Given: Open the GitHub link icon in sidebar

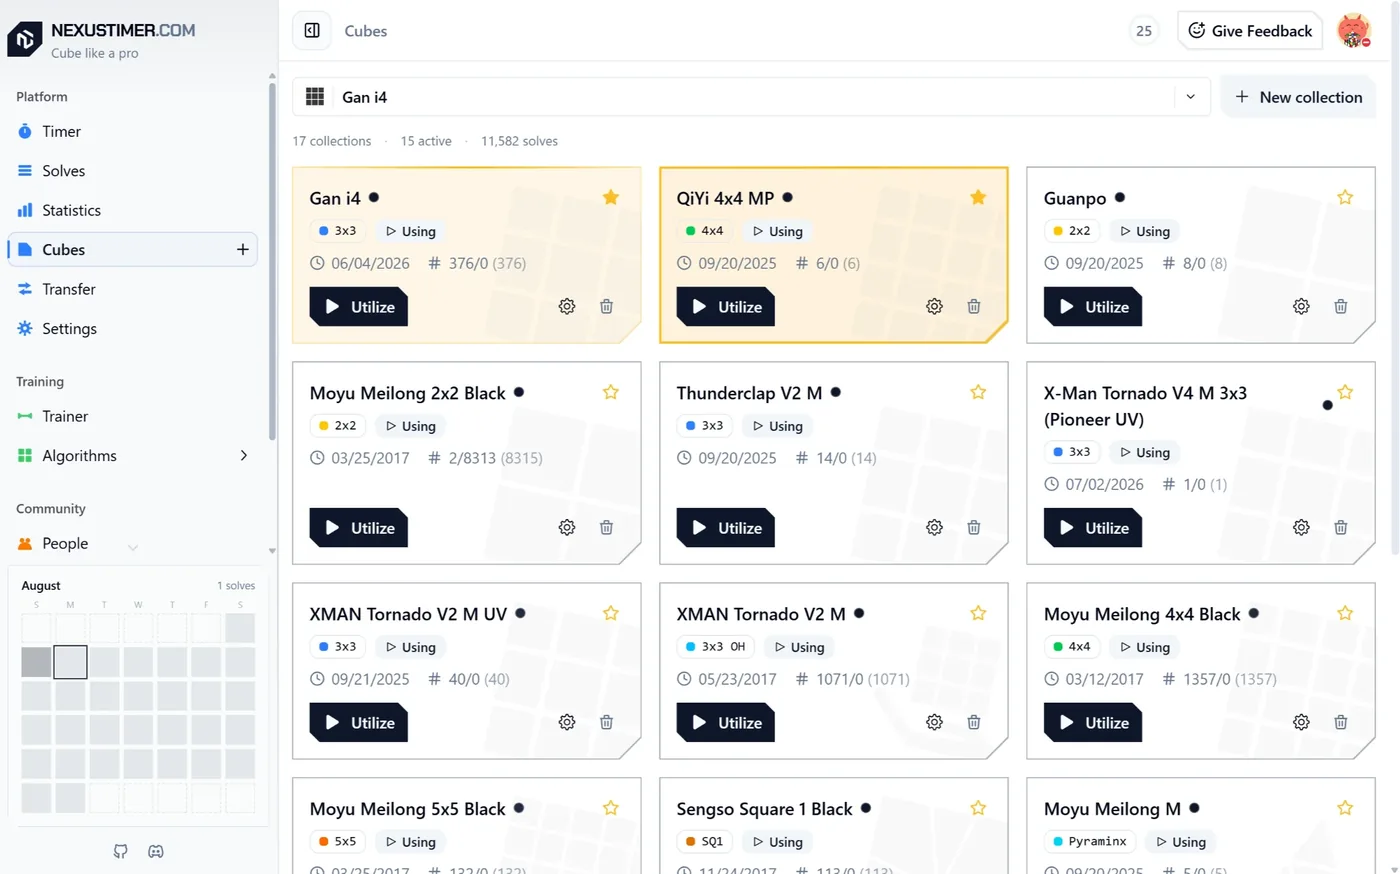Looking at the screenshot, I should point(121,852).
